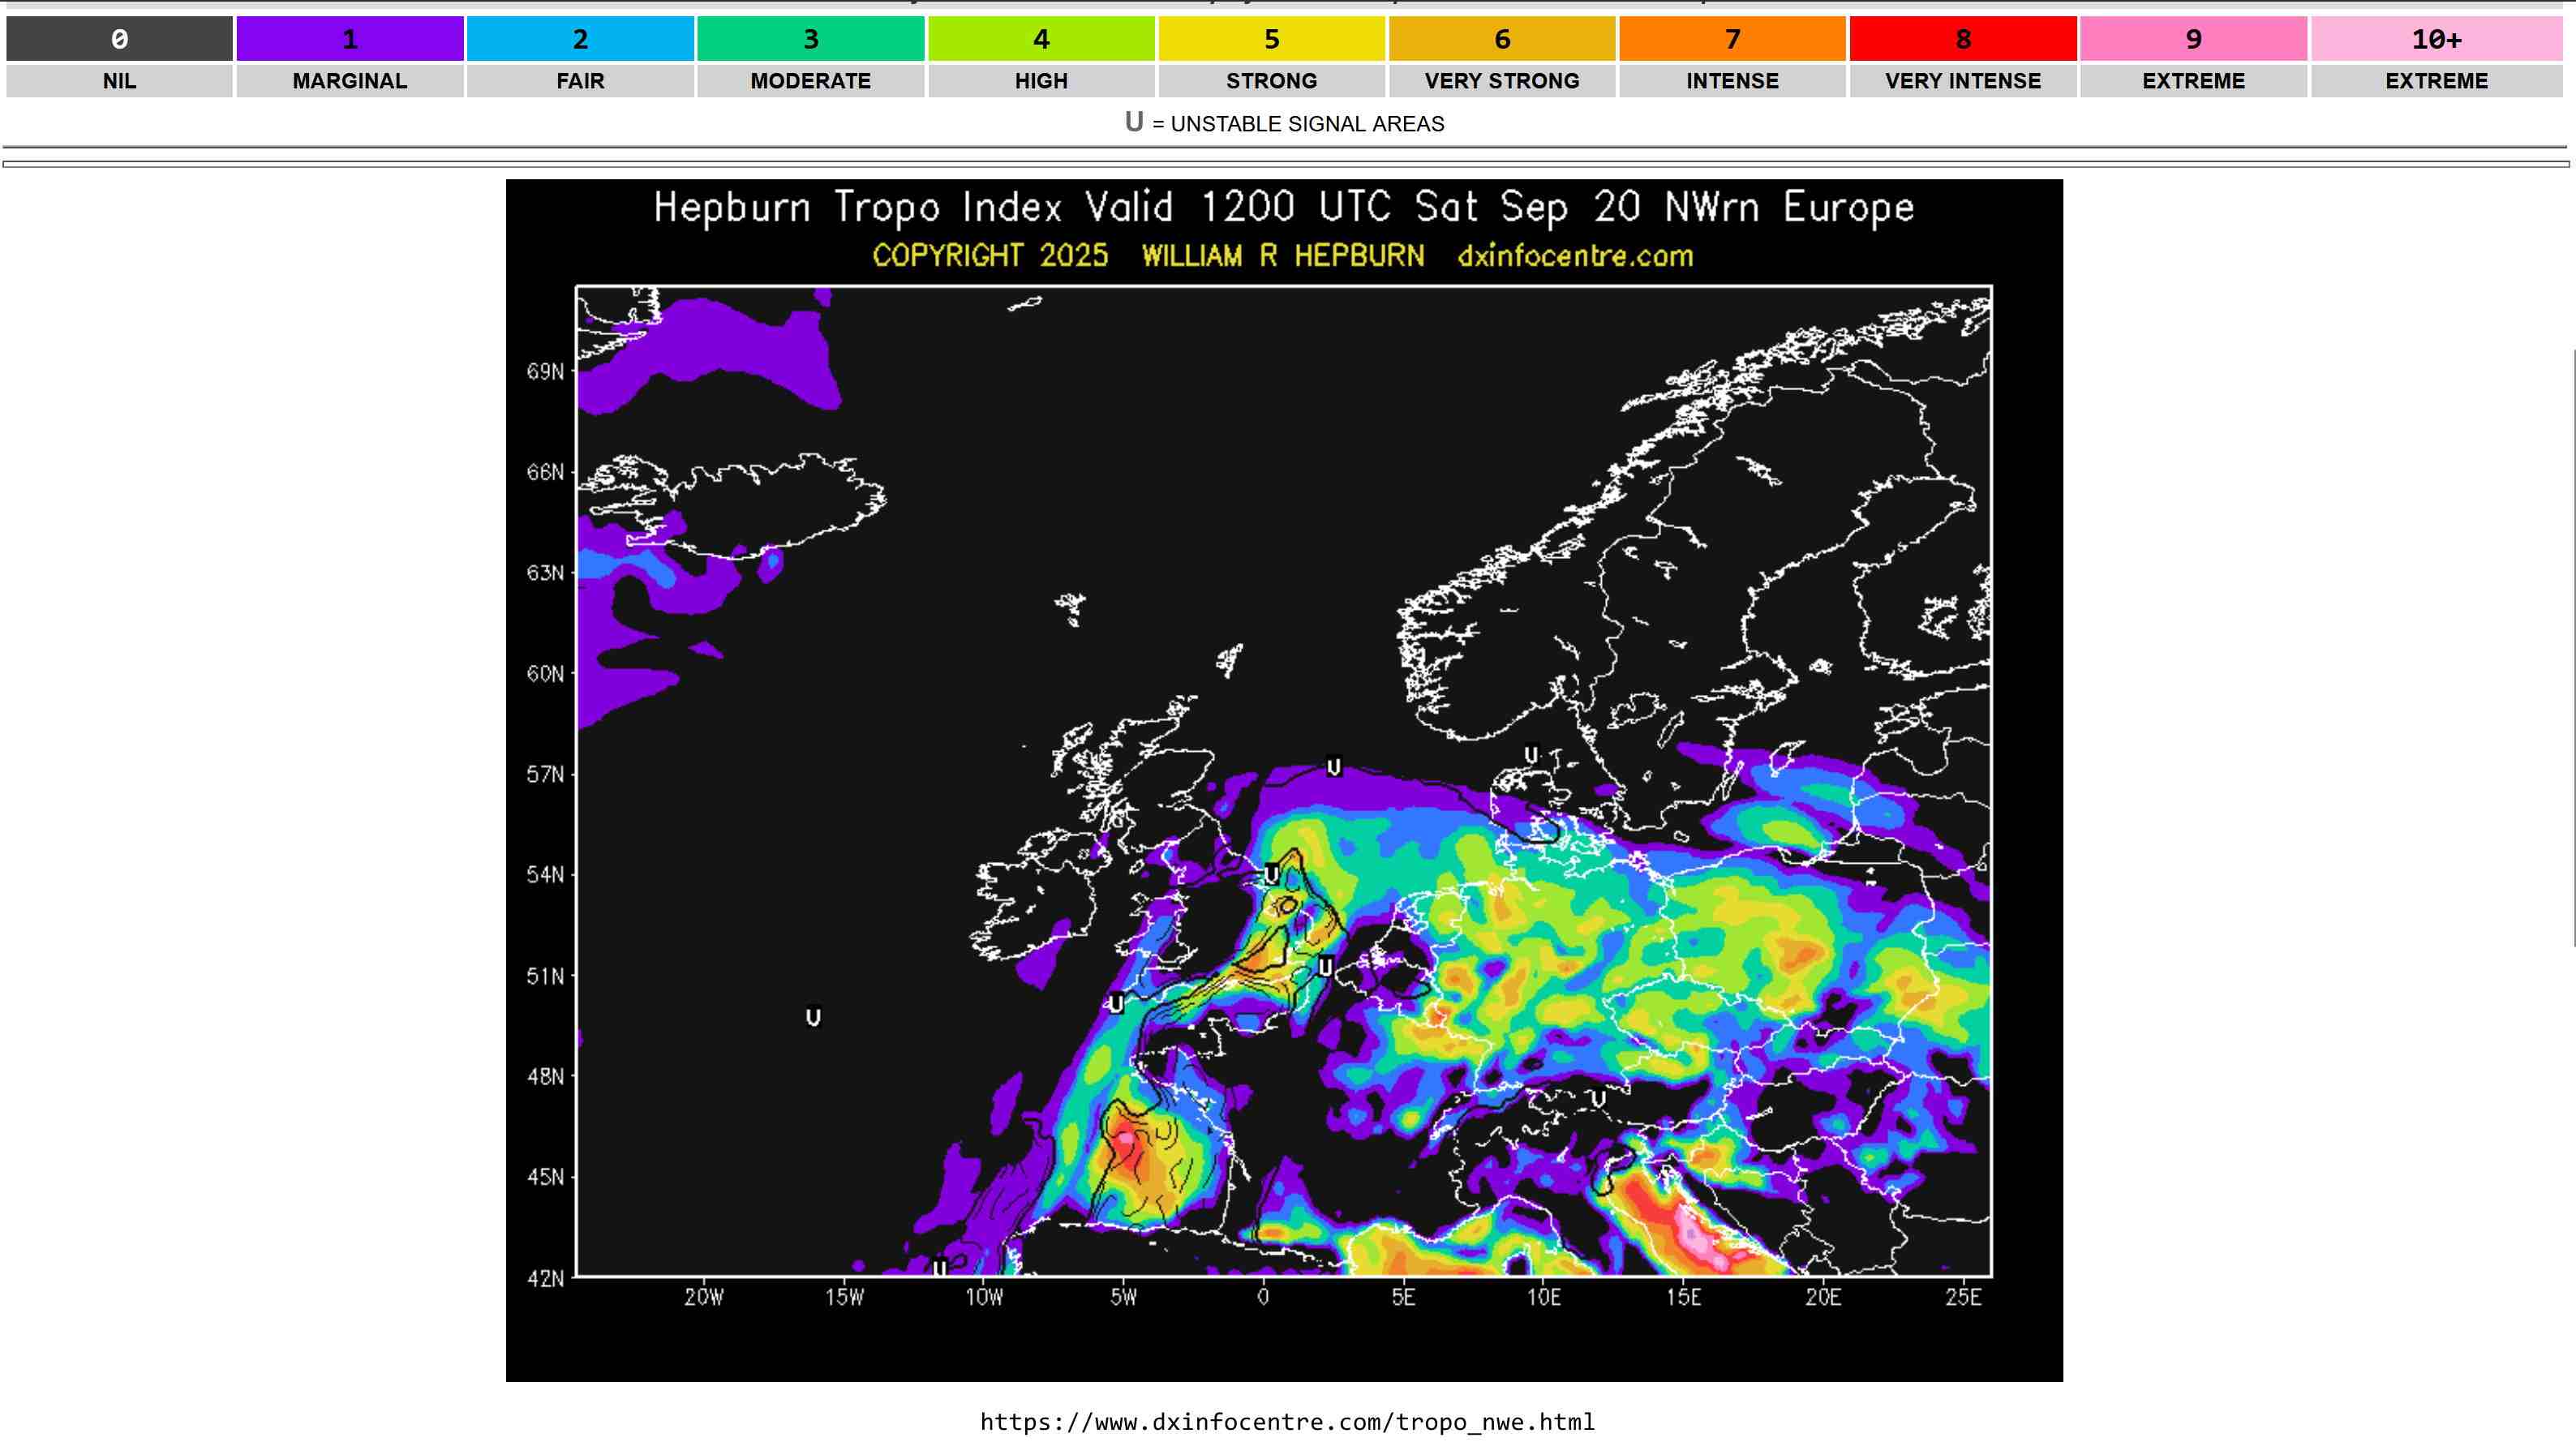
Task: Click the MODERATE legend label
Action: tap(810, 81)
